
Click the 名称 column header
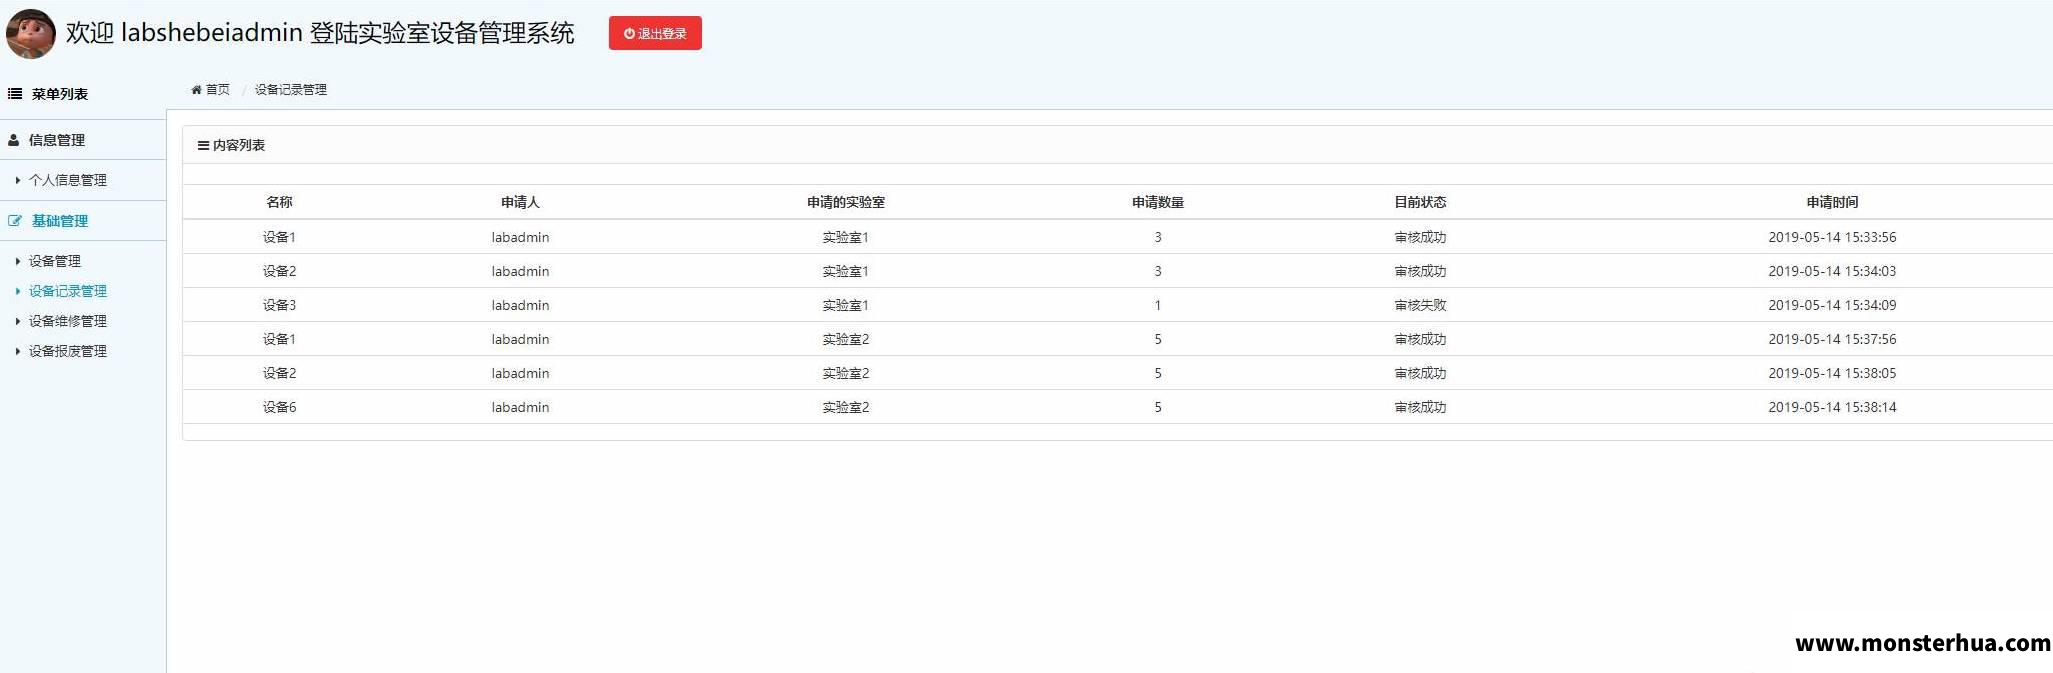(279, 202)
